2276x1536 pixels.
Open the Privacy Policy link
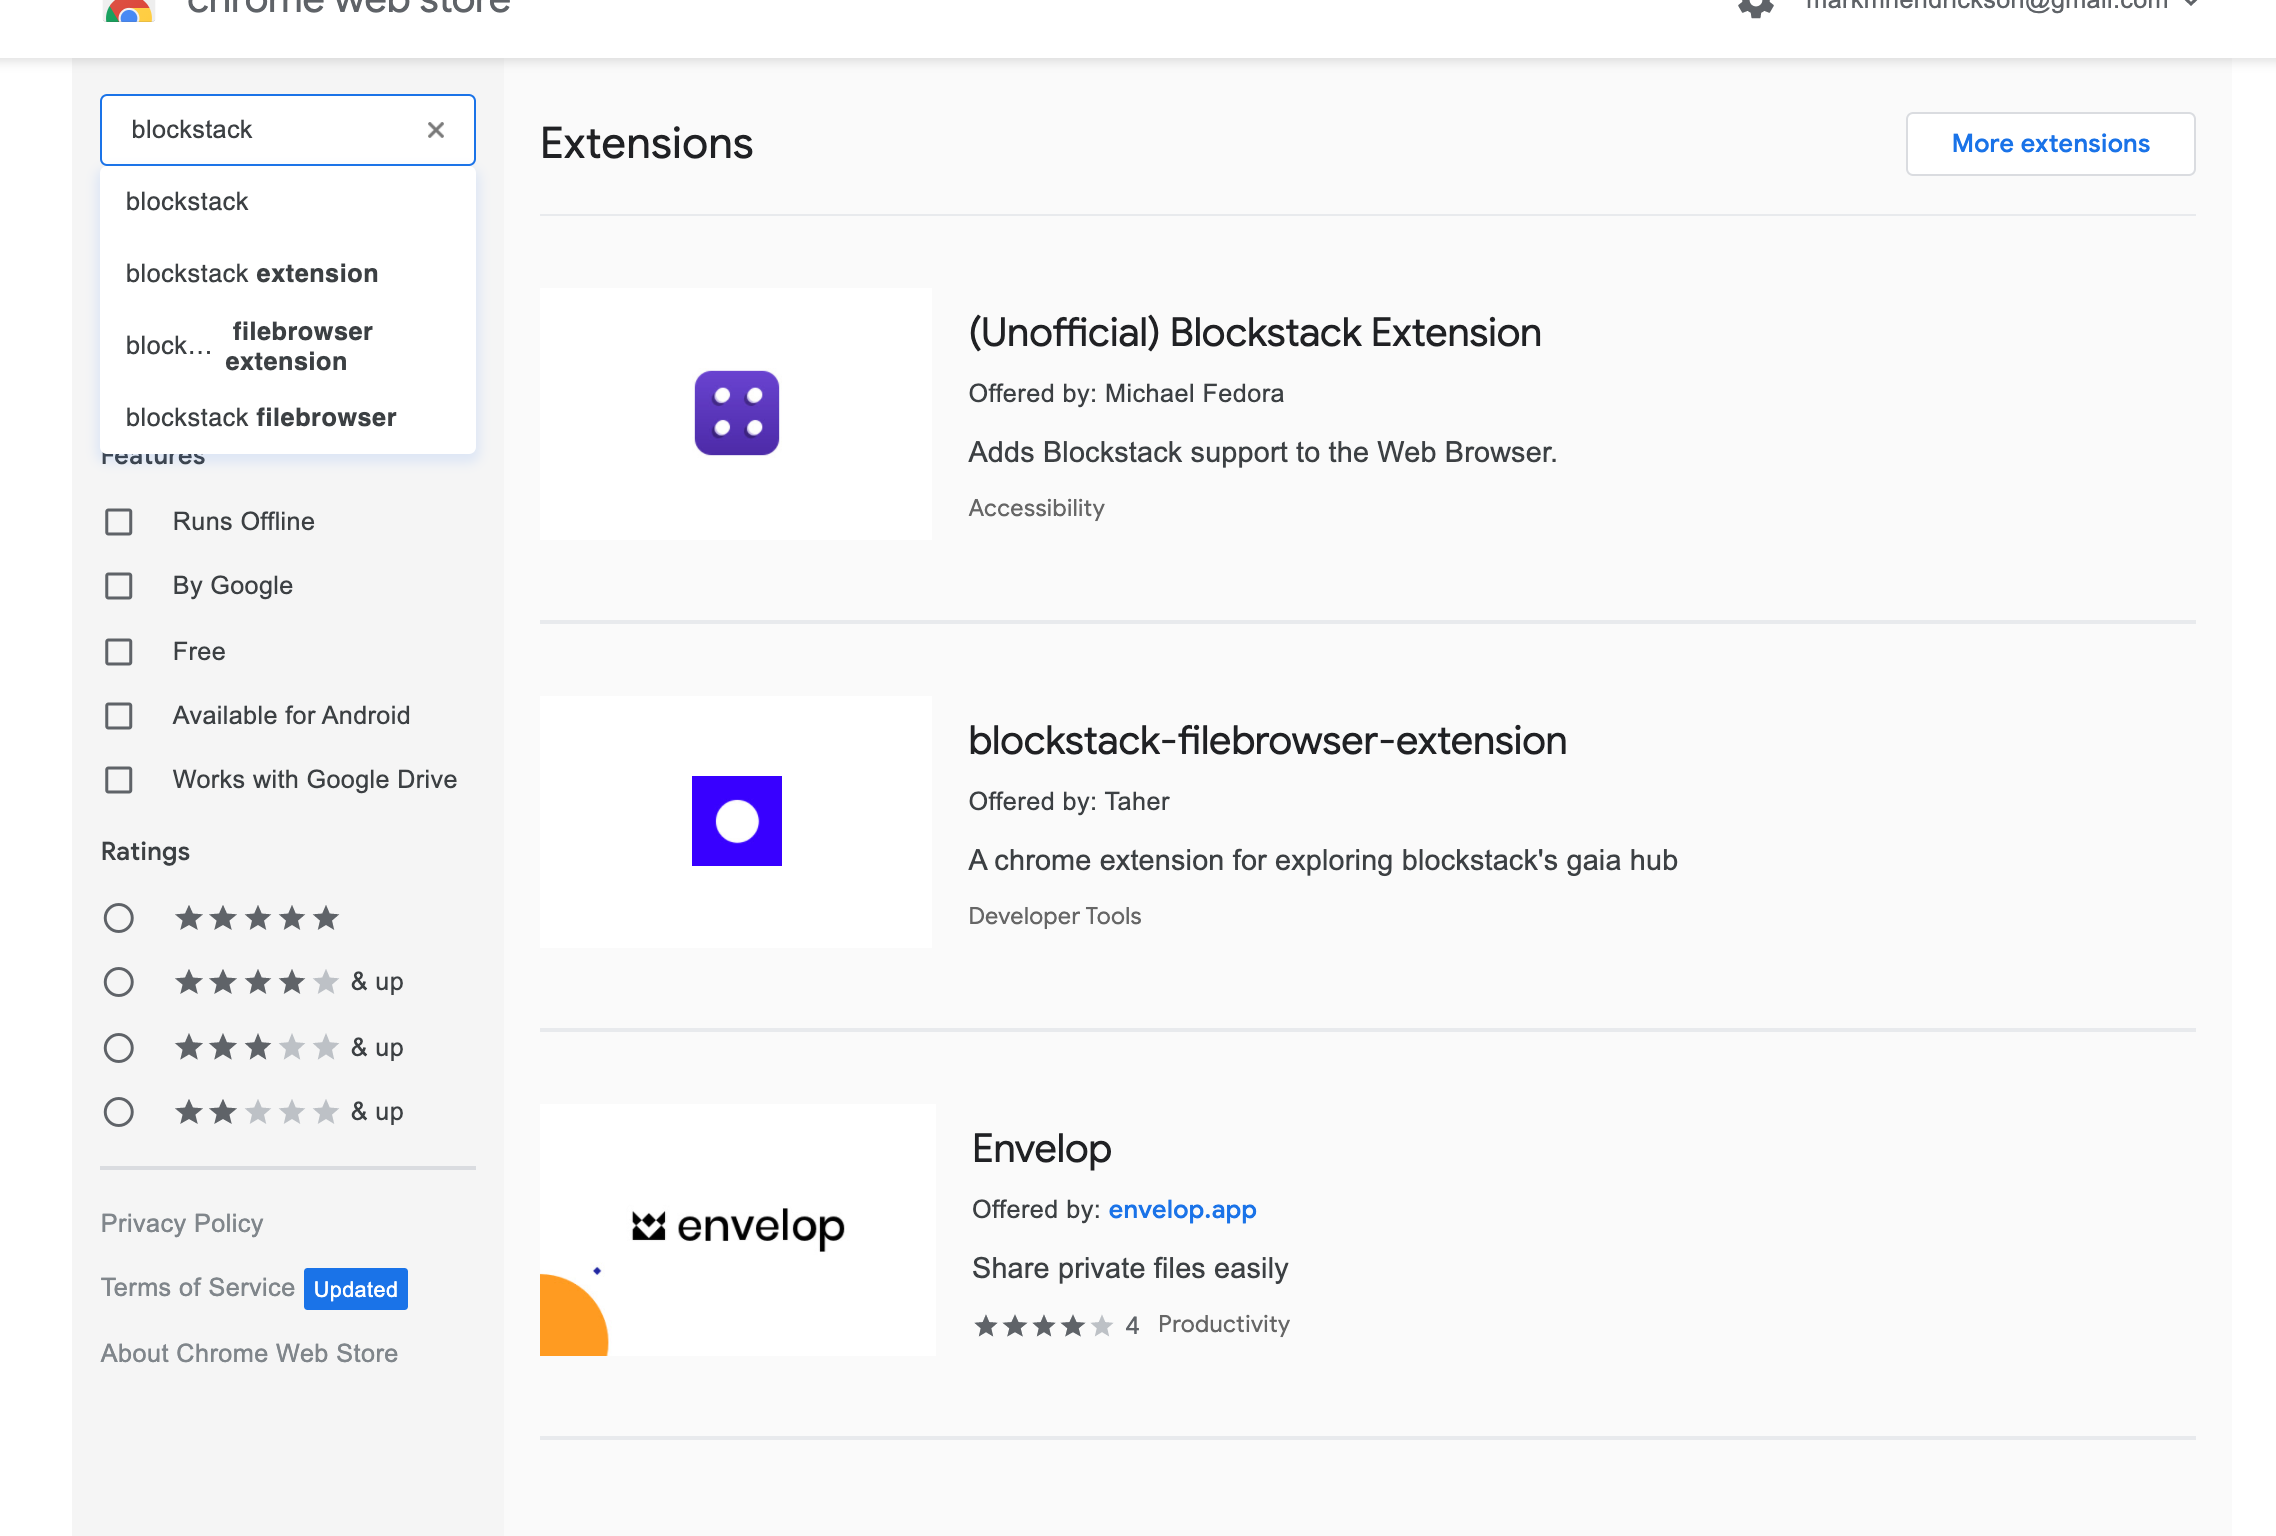tap(181, 1223)
